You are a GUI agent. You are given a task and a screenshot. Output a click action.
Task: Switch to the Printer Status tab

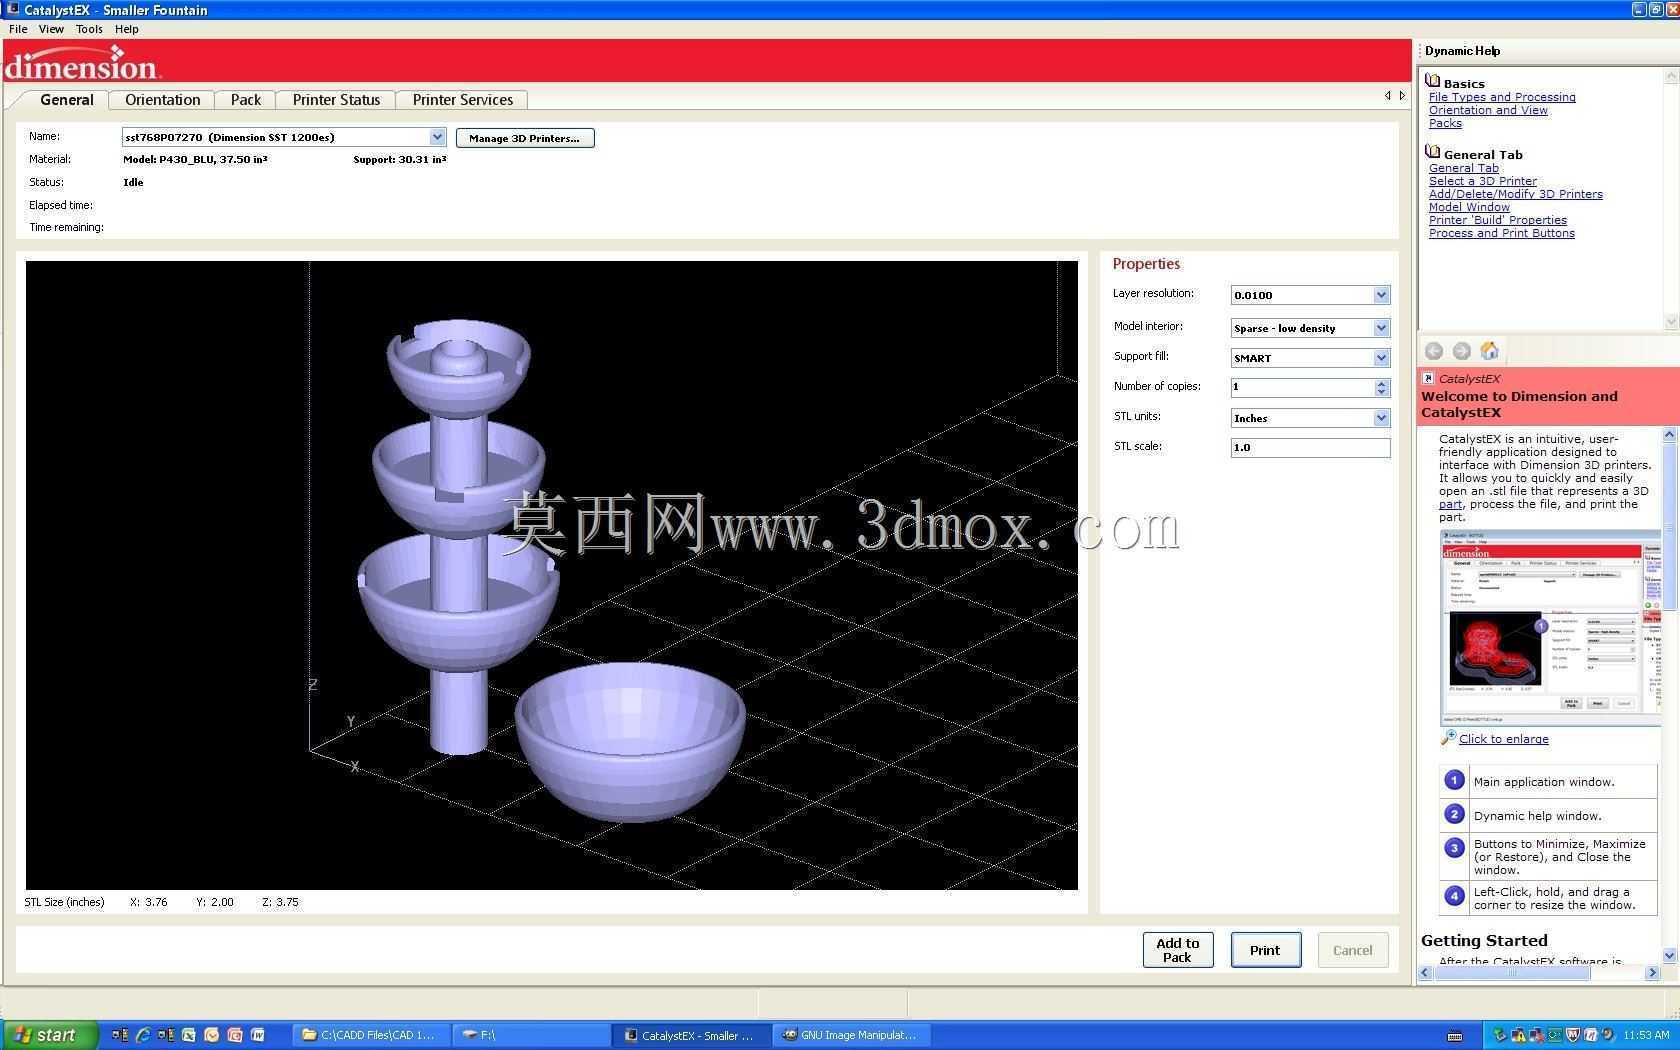tap(336, 100)
